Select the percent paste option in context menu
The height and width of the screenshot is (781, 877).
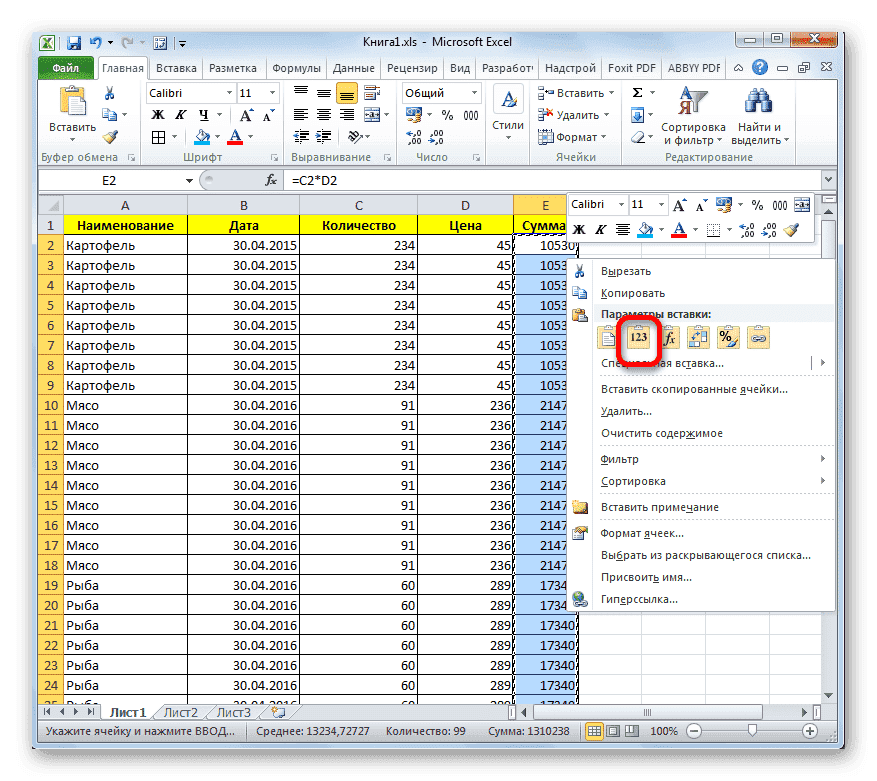pos(727,337)
